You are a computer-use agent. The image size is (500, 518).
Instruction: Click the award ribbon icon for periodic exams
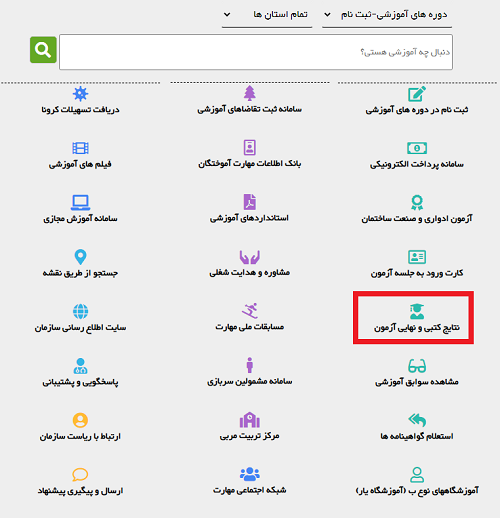[417, 202]
